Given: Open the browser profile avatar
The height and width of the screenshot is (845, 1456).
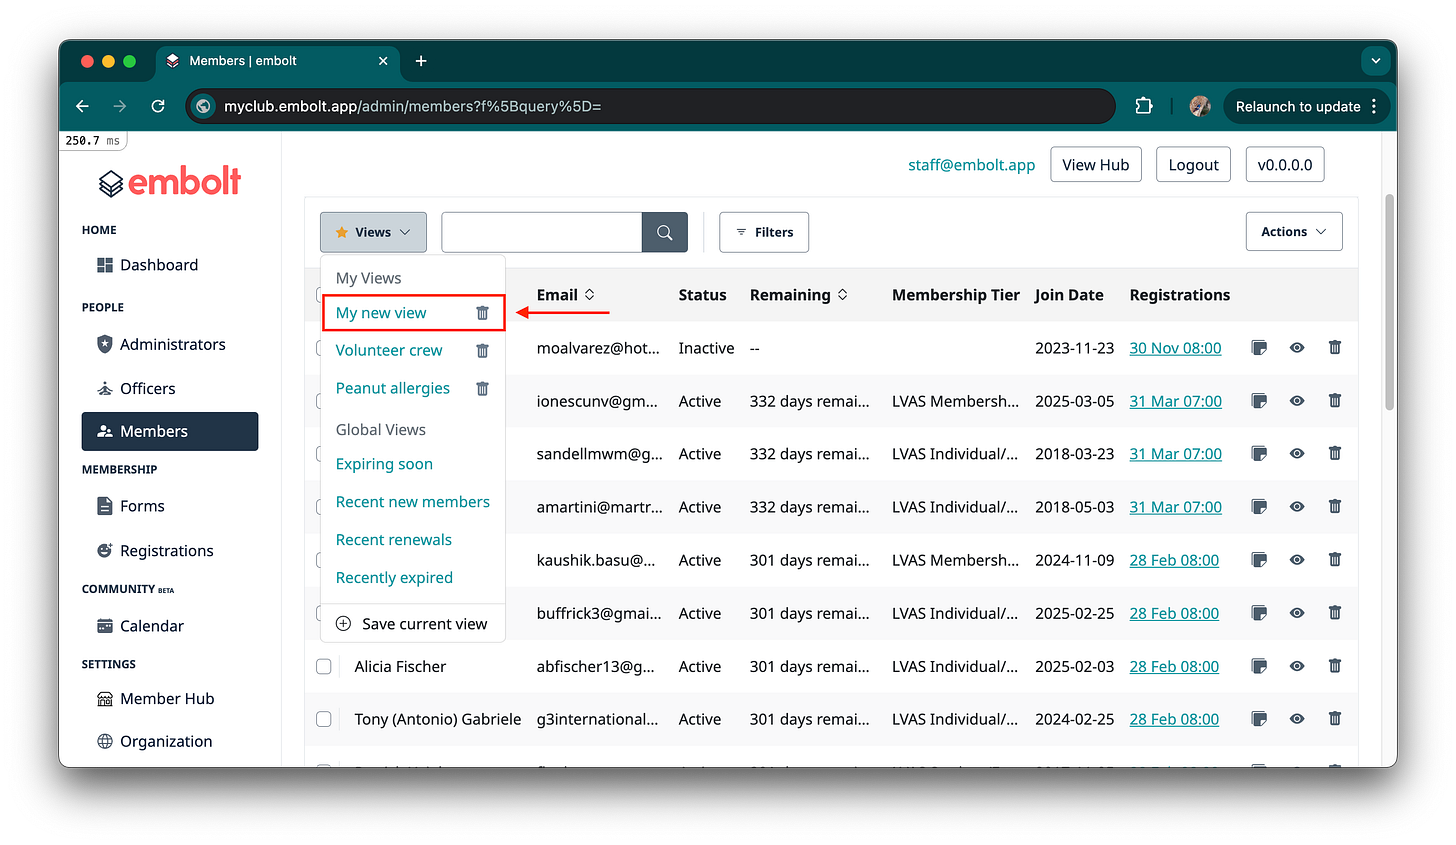Looking at the screenshot, I should pos(1200,106).
